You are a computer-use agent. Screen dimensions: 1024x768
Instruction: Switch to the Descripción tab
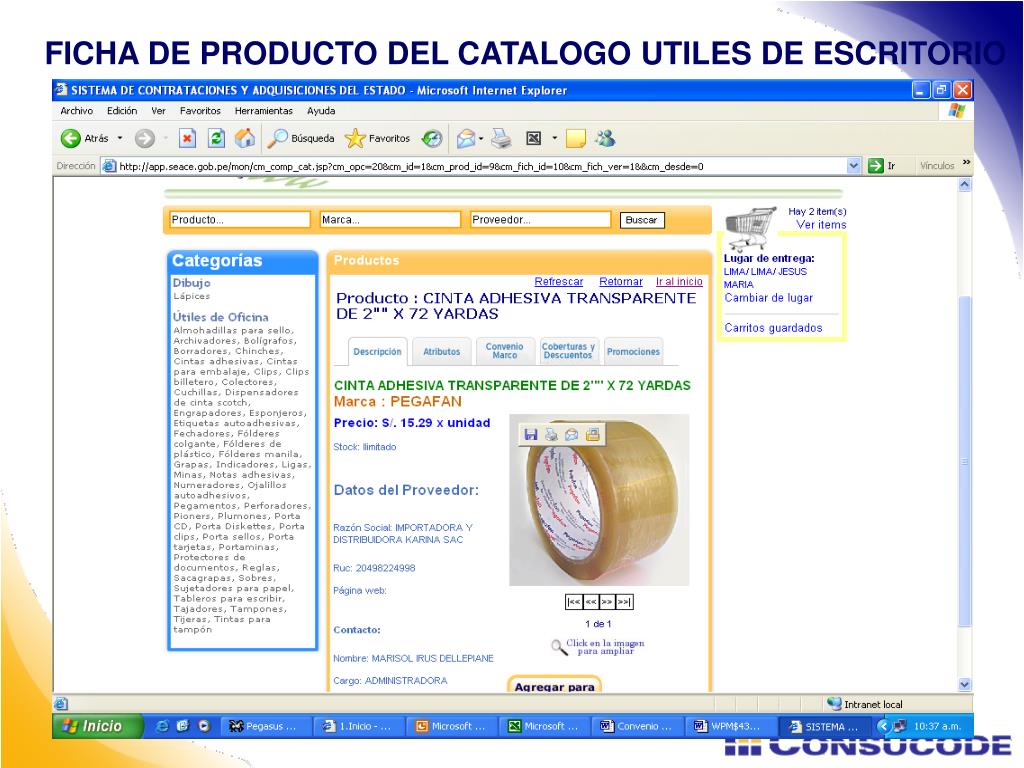377,351
